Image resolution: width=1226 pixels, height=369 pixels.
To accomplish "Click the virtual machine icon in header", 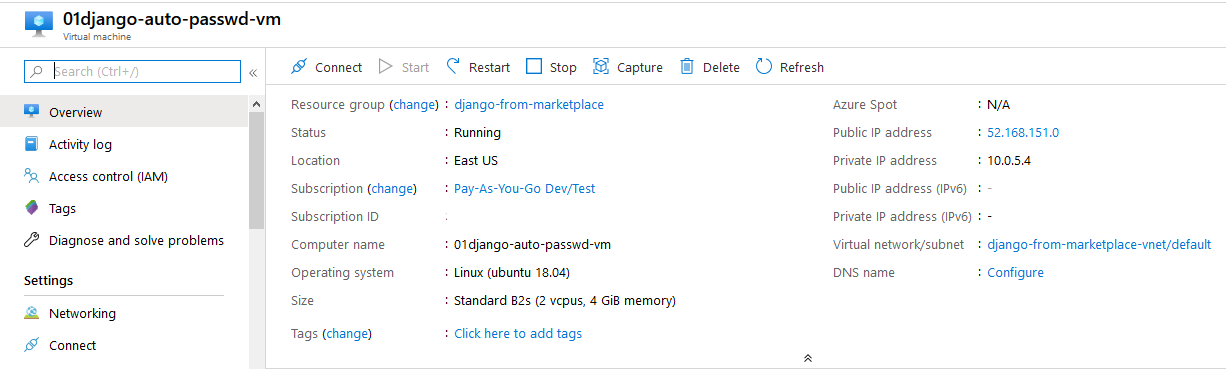I will click(39, 24).
